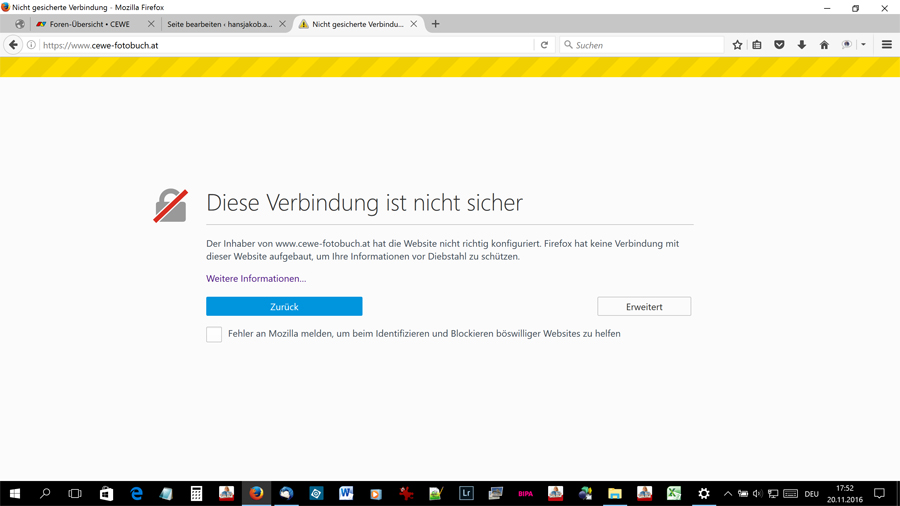
Task: Reload the page with the refresh icon
Action: pyautogui.click(x=544, y=45)
